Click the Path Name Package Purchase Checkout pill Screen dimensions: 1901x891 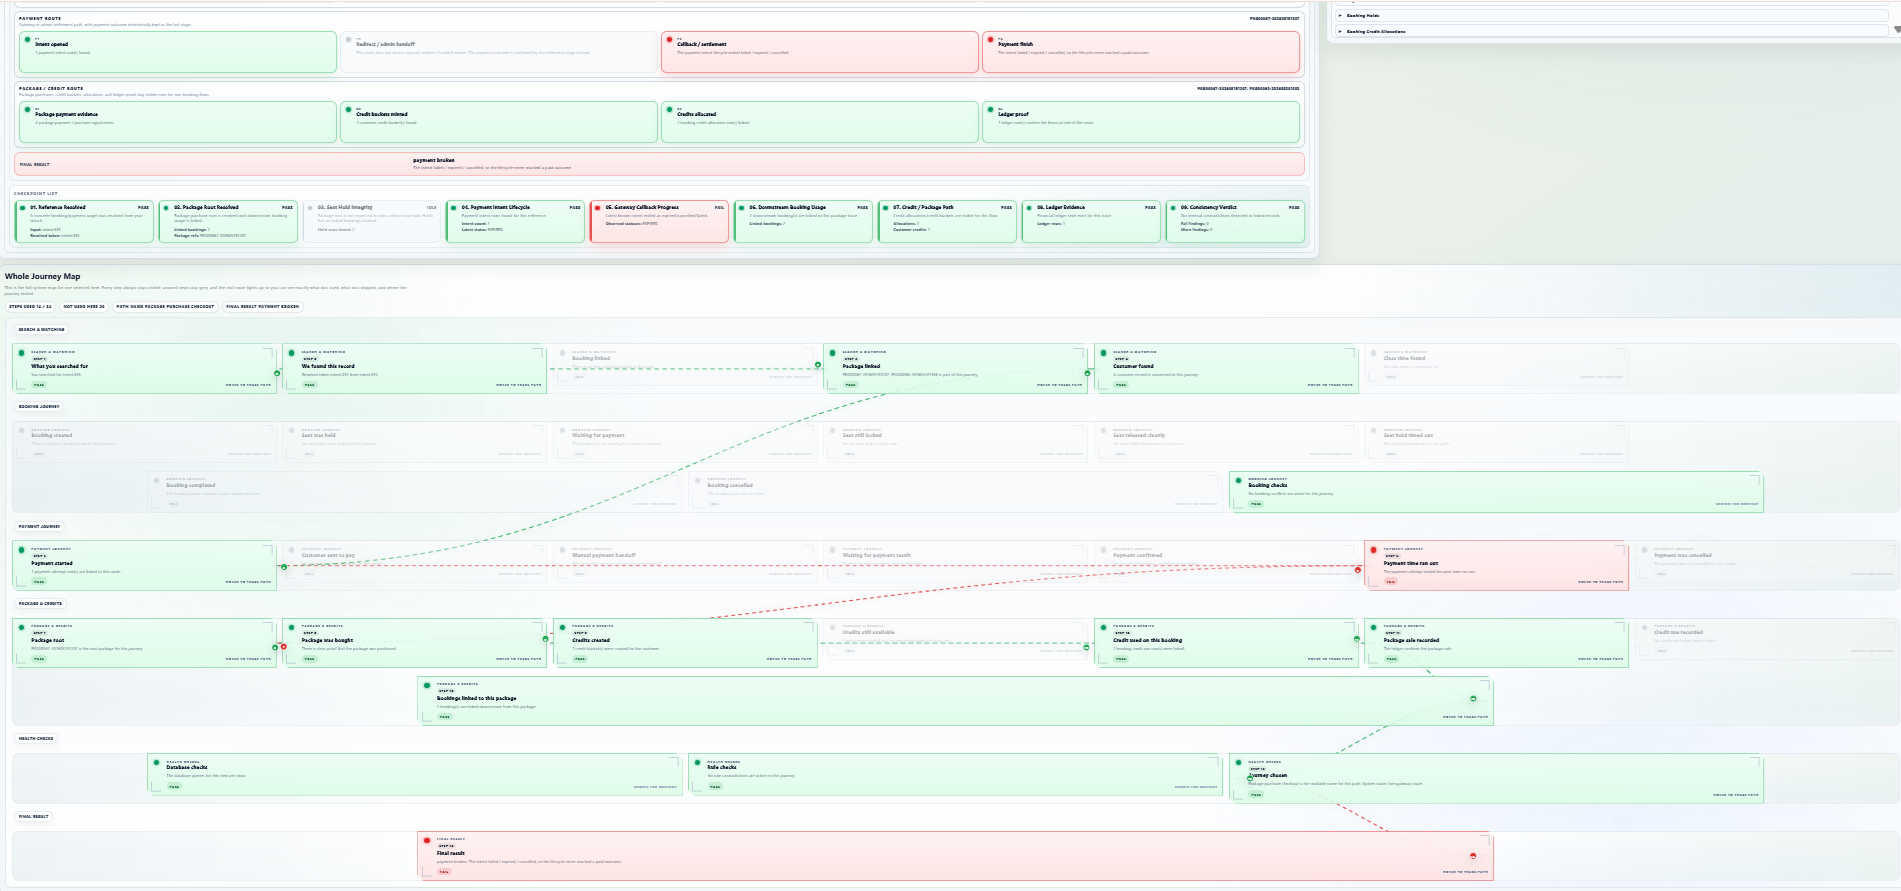[165, 306]
